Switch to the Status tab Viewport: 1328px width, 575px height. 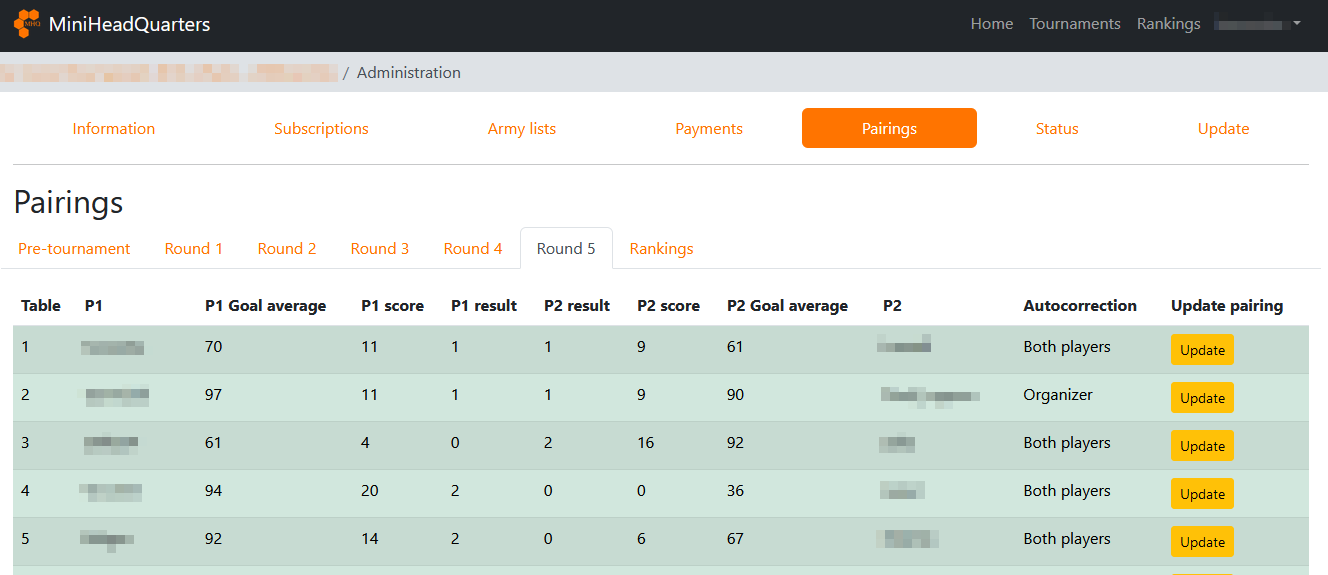coord(1057,128)
